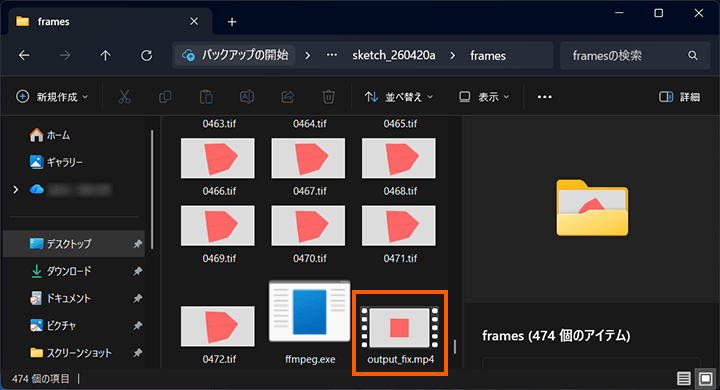
Task: Open the 新規作成 dropdown
Action: click(52, 97)
